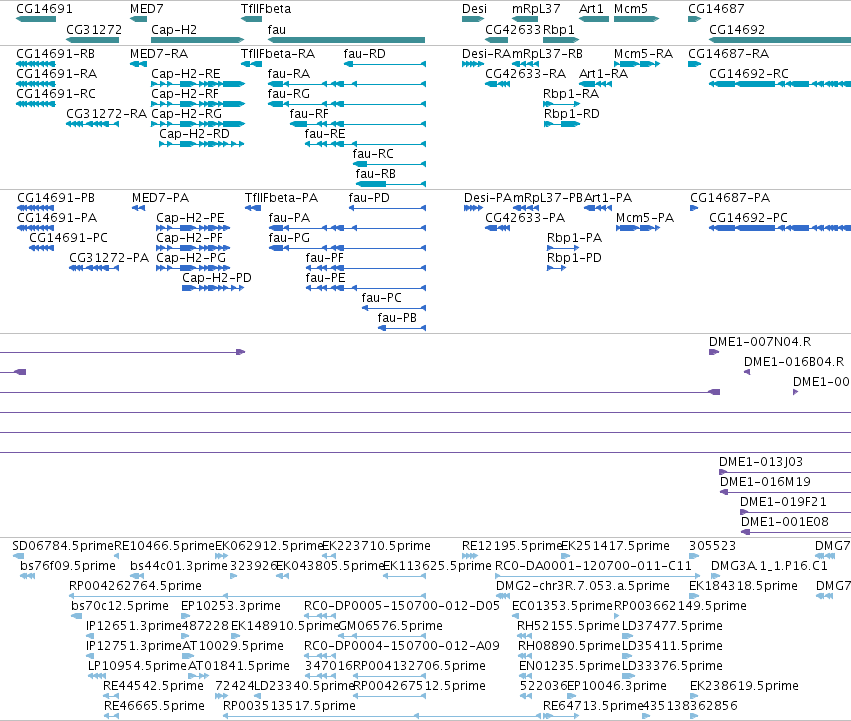851x721 pixels.
Task: Select BAC clone DME1-013J03
Action: pyautogui.click(x=760, y=462)
